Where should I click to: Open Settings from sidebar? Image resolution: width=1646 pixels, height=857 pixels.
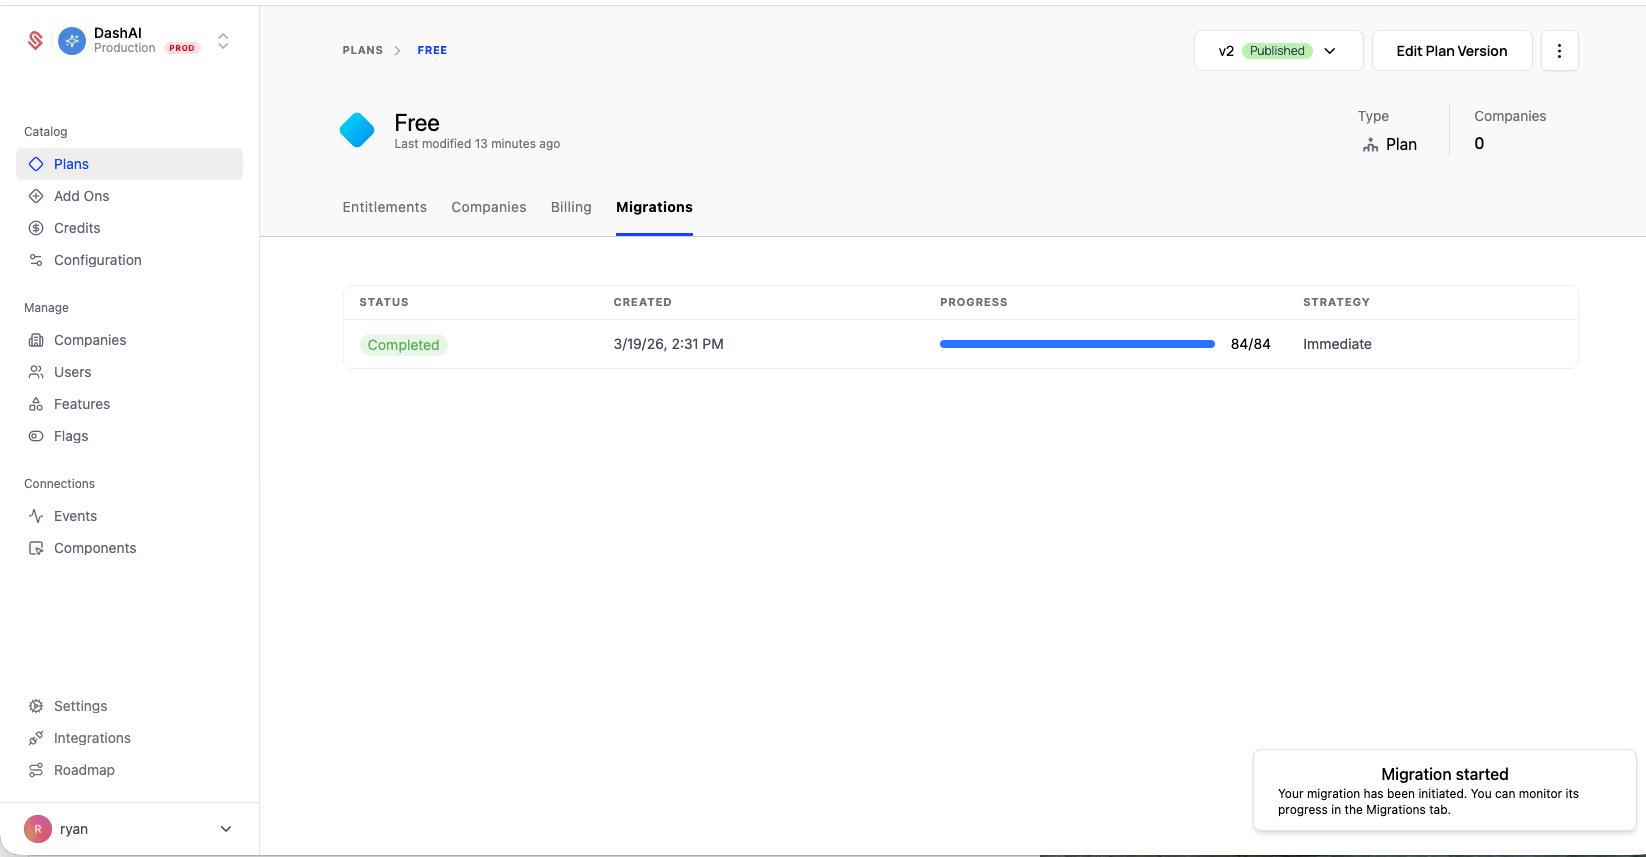(x=129, y=706)
